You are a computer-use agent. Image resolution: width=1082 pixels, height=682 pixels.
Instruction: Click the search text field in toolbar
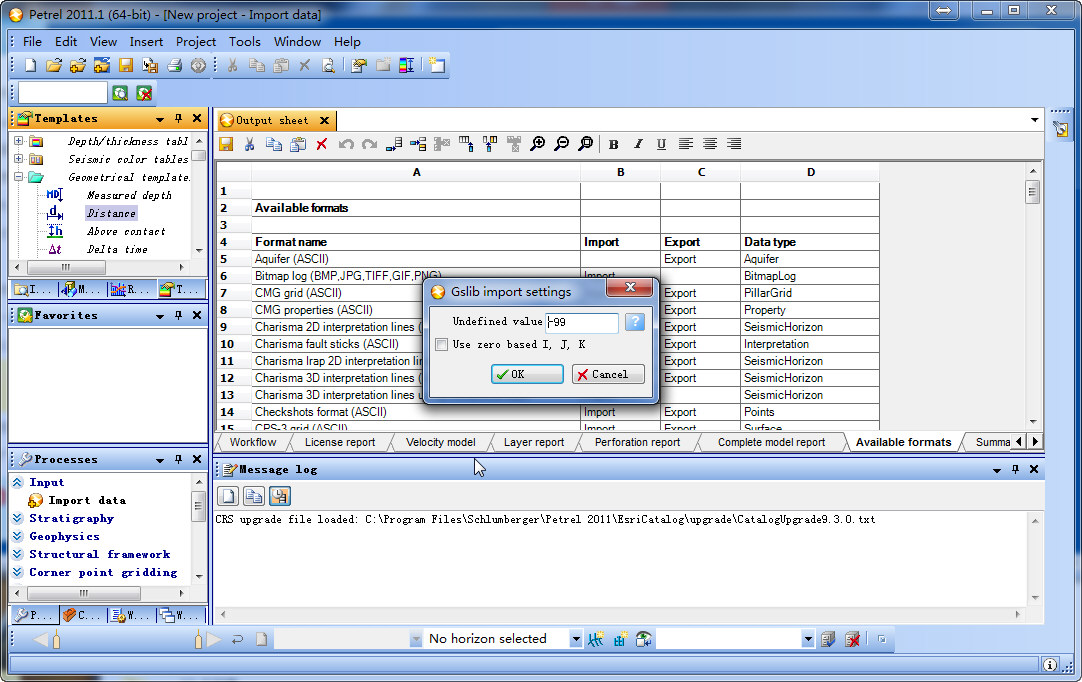(63, 93)
